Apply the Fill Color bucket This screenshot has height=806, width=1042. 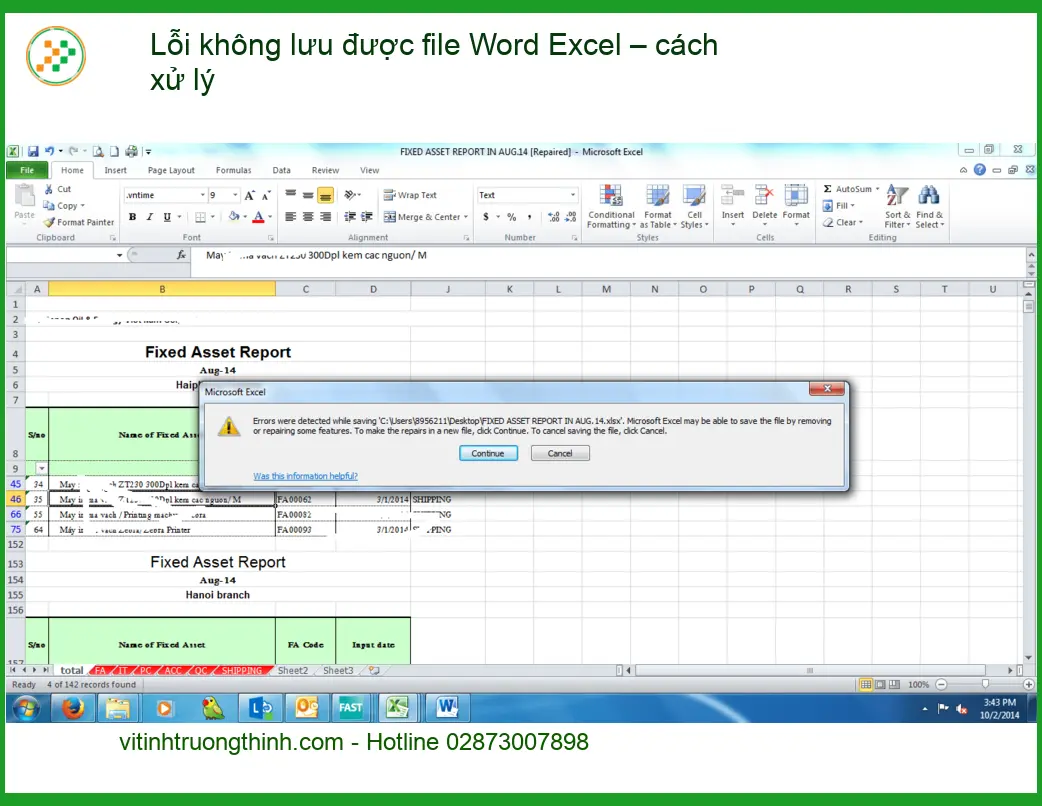point(234,217)
